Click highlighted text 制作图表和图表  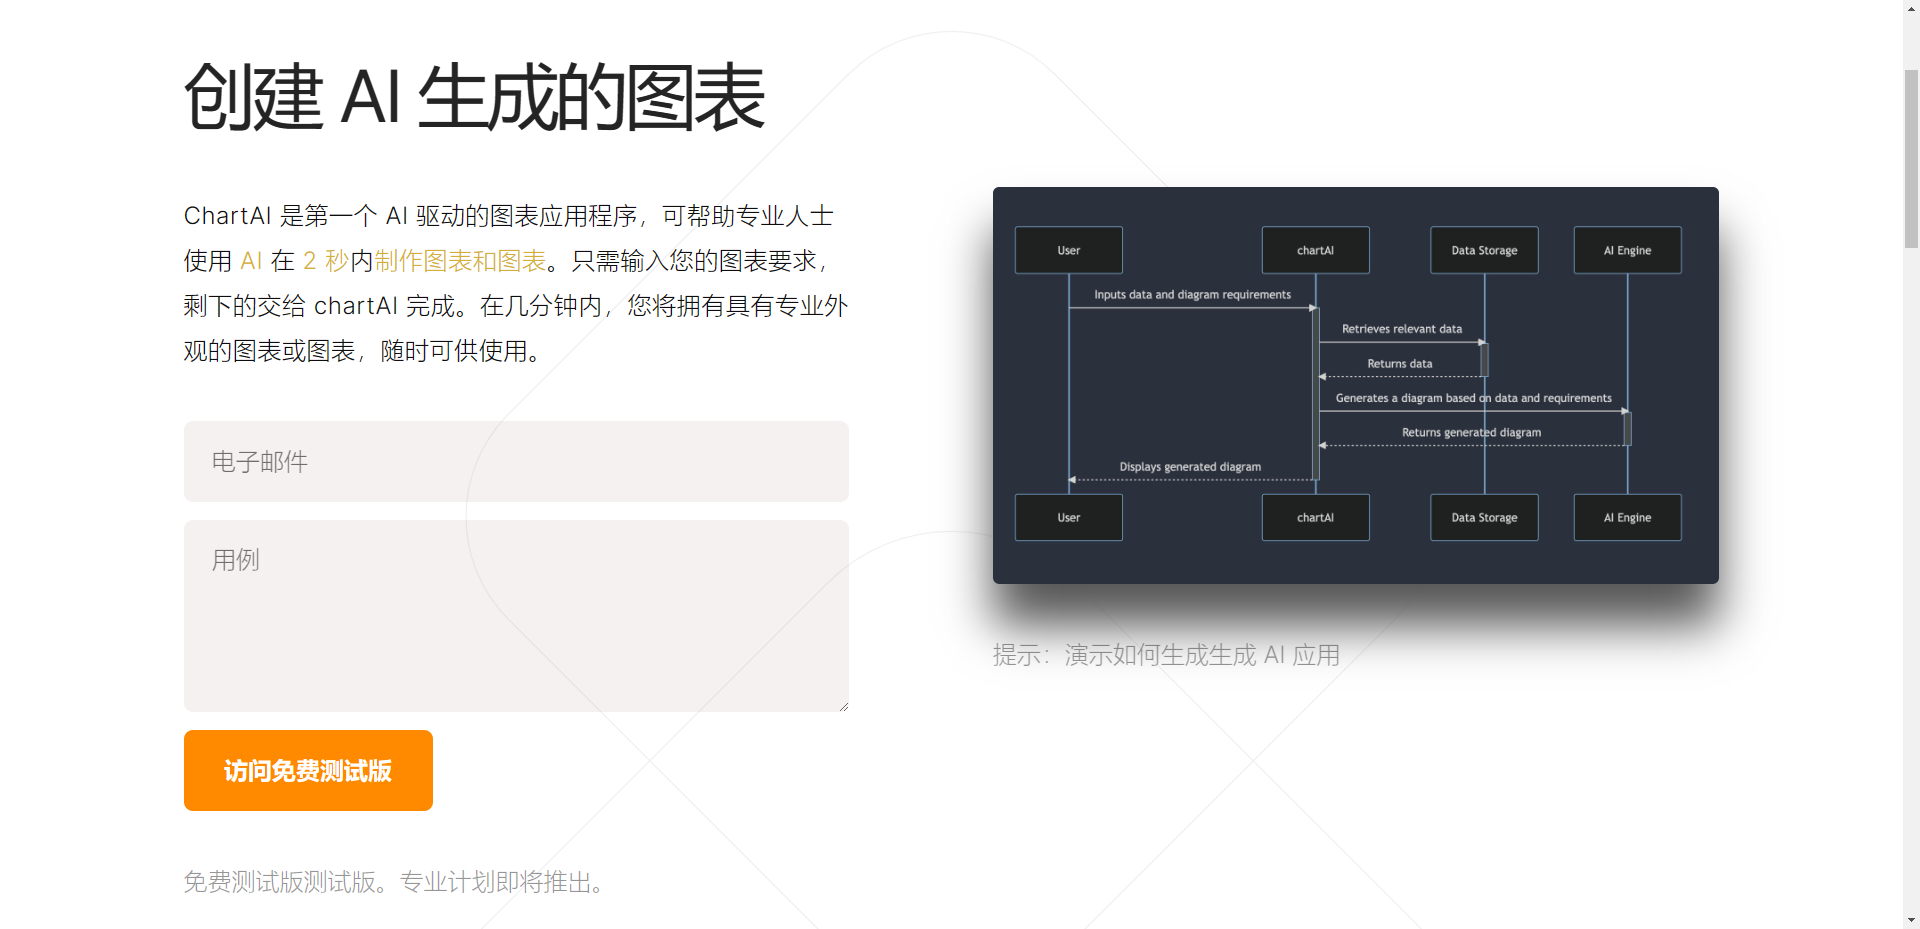pos(461,261)
